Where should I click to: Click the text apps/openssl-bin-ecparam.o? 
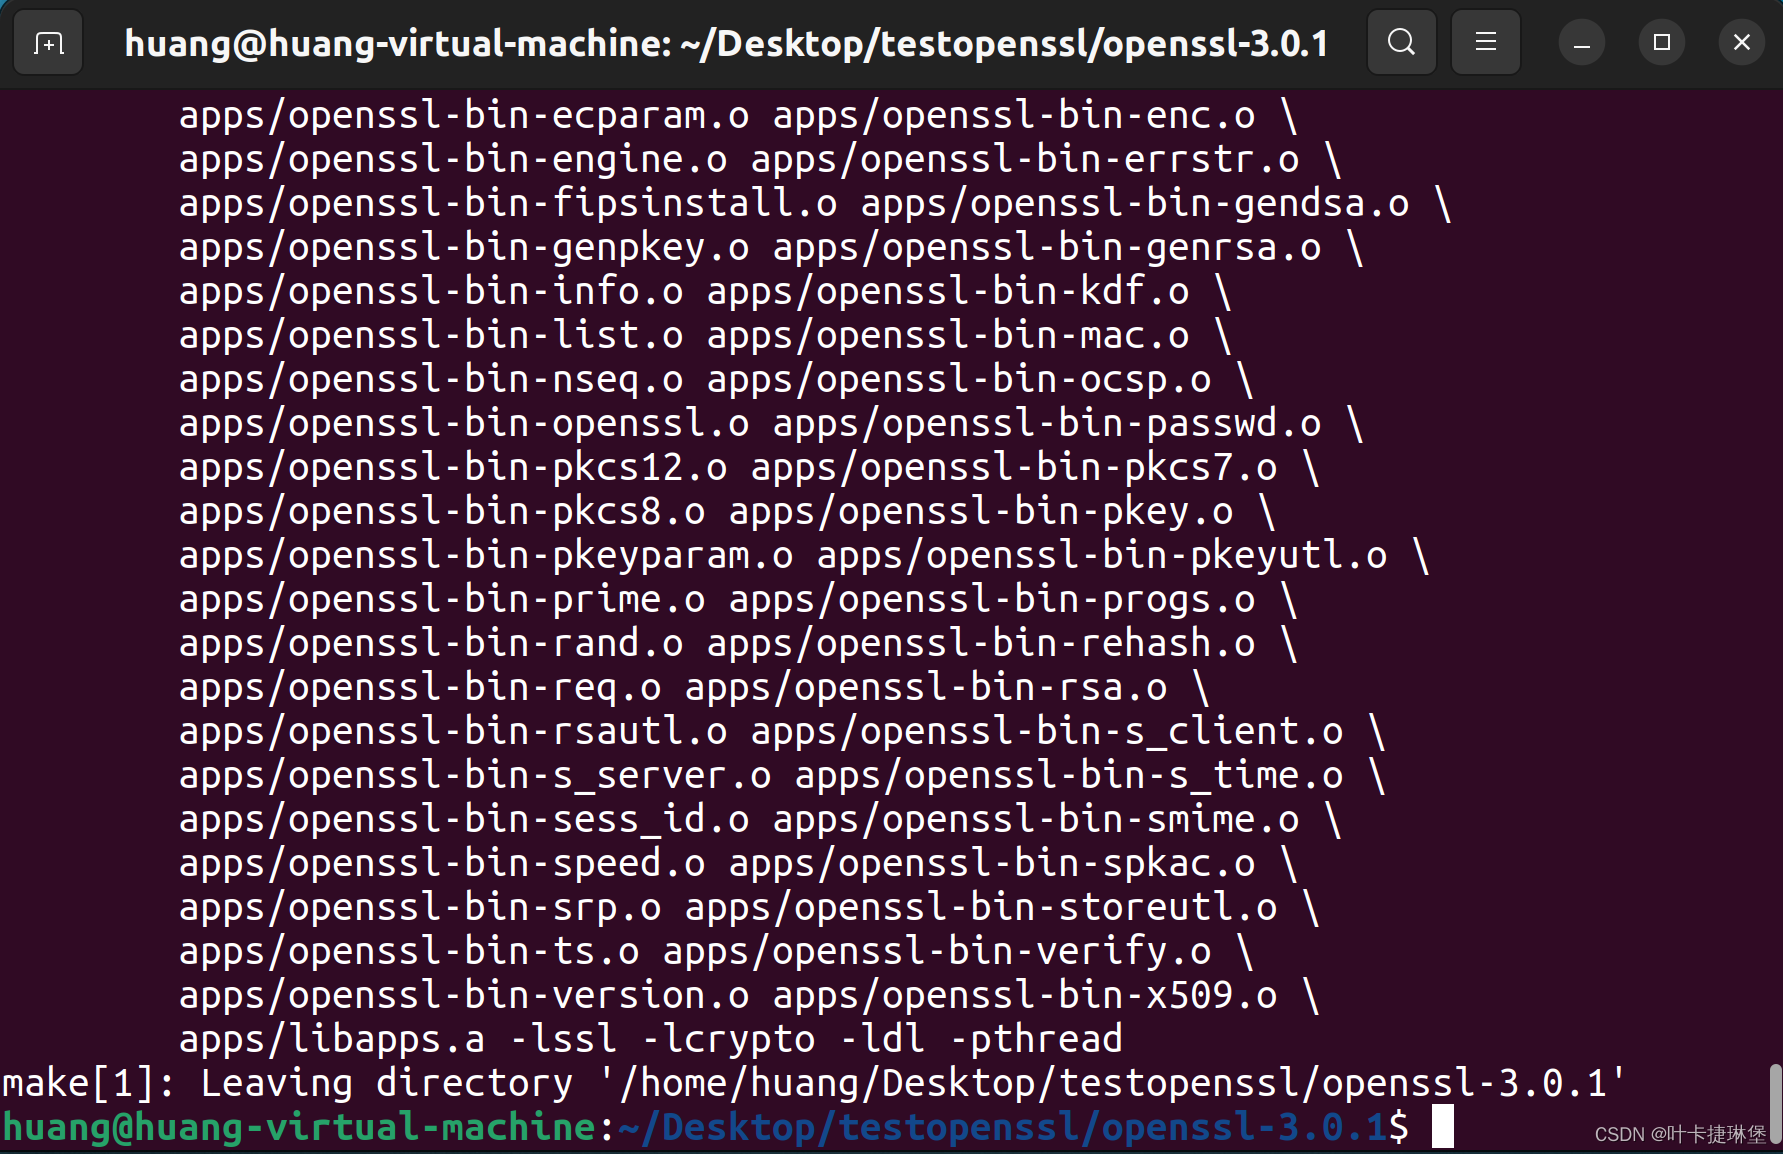click(464, 116)
